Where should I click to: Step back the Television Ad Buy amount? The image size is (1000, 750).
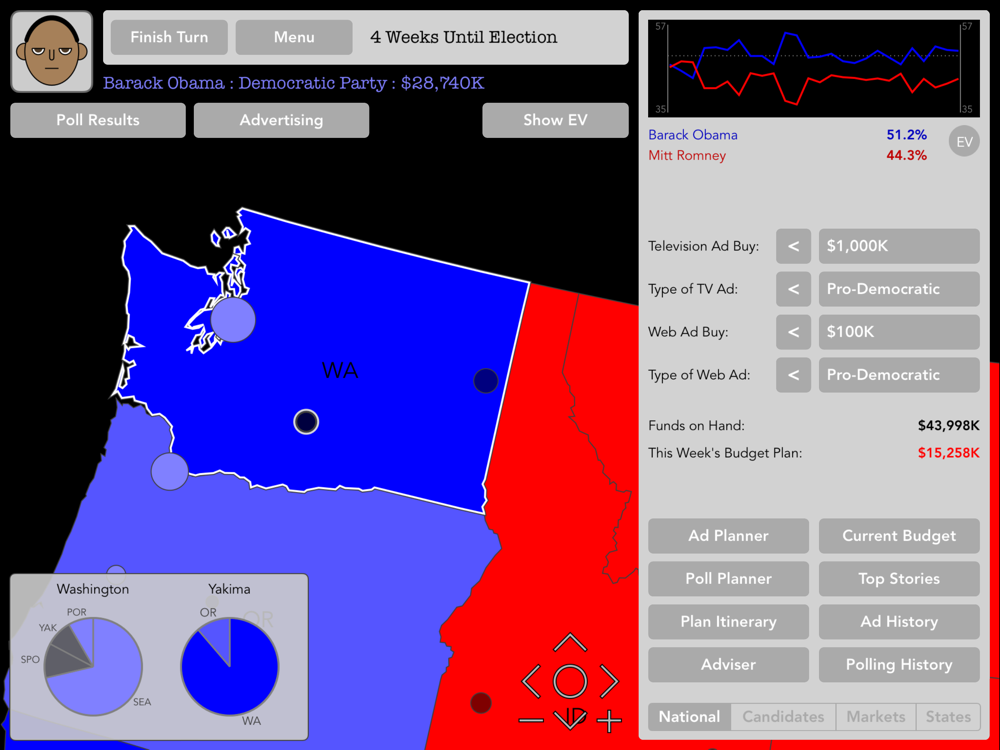point(793,246)
